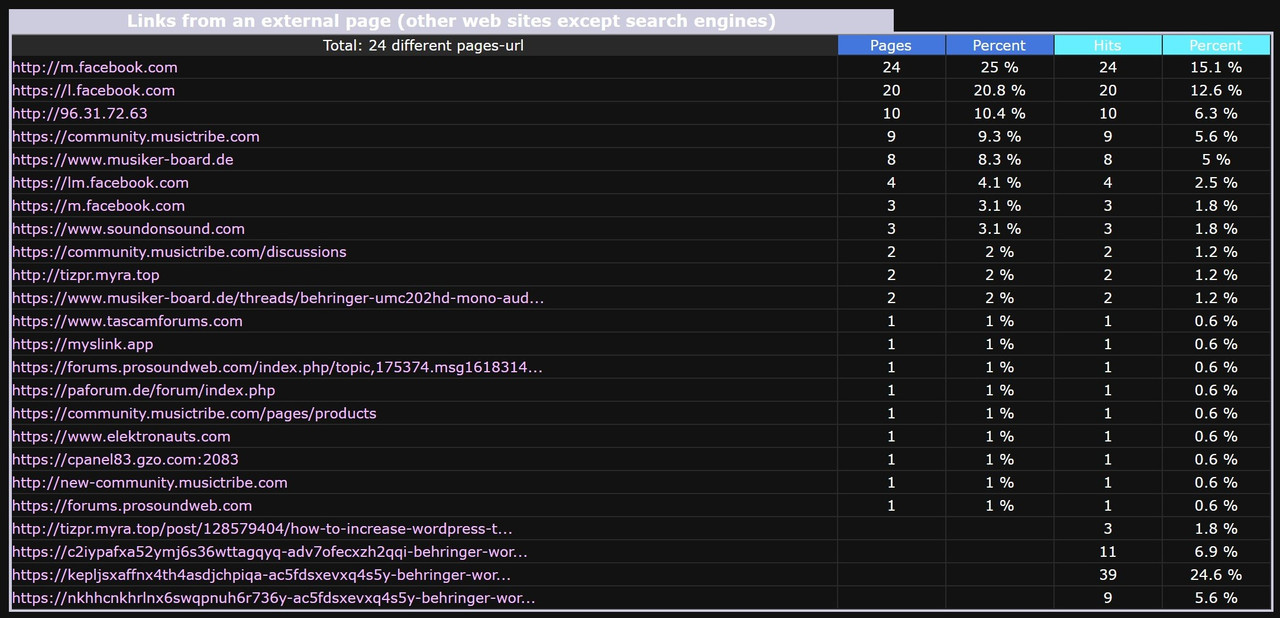The image size is (1280, 618).
Task: Click the blue Pages column header
Action: pyautogui.click(x=891, y=44)
